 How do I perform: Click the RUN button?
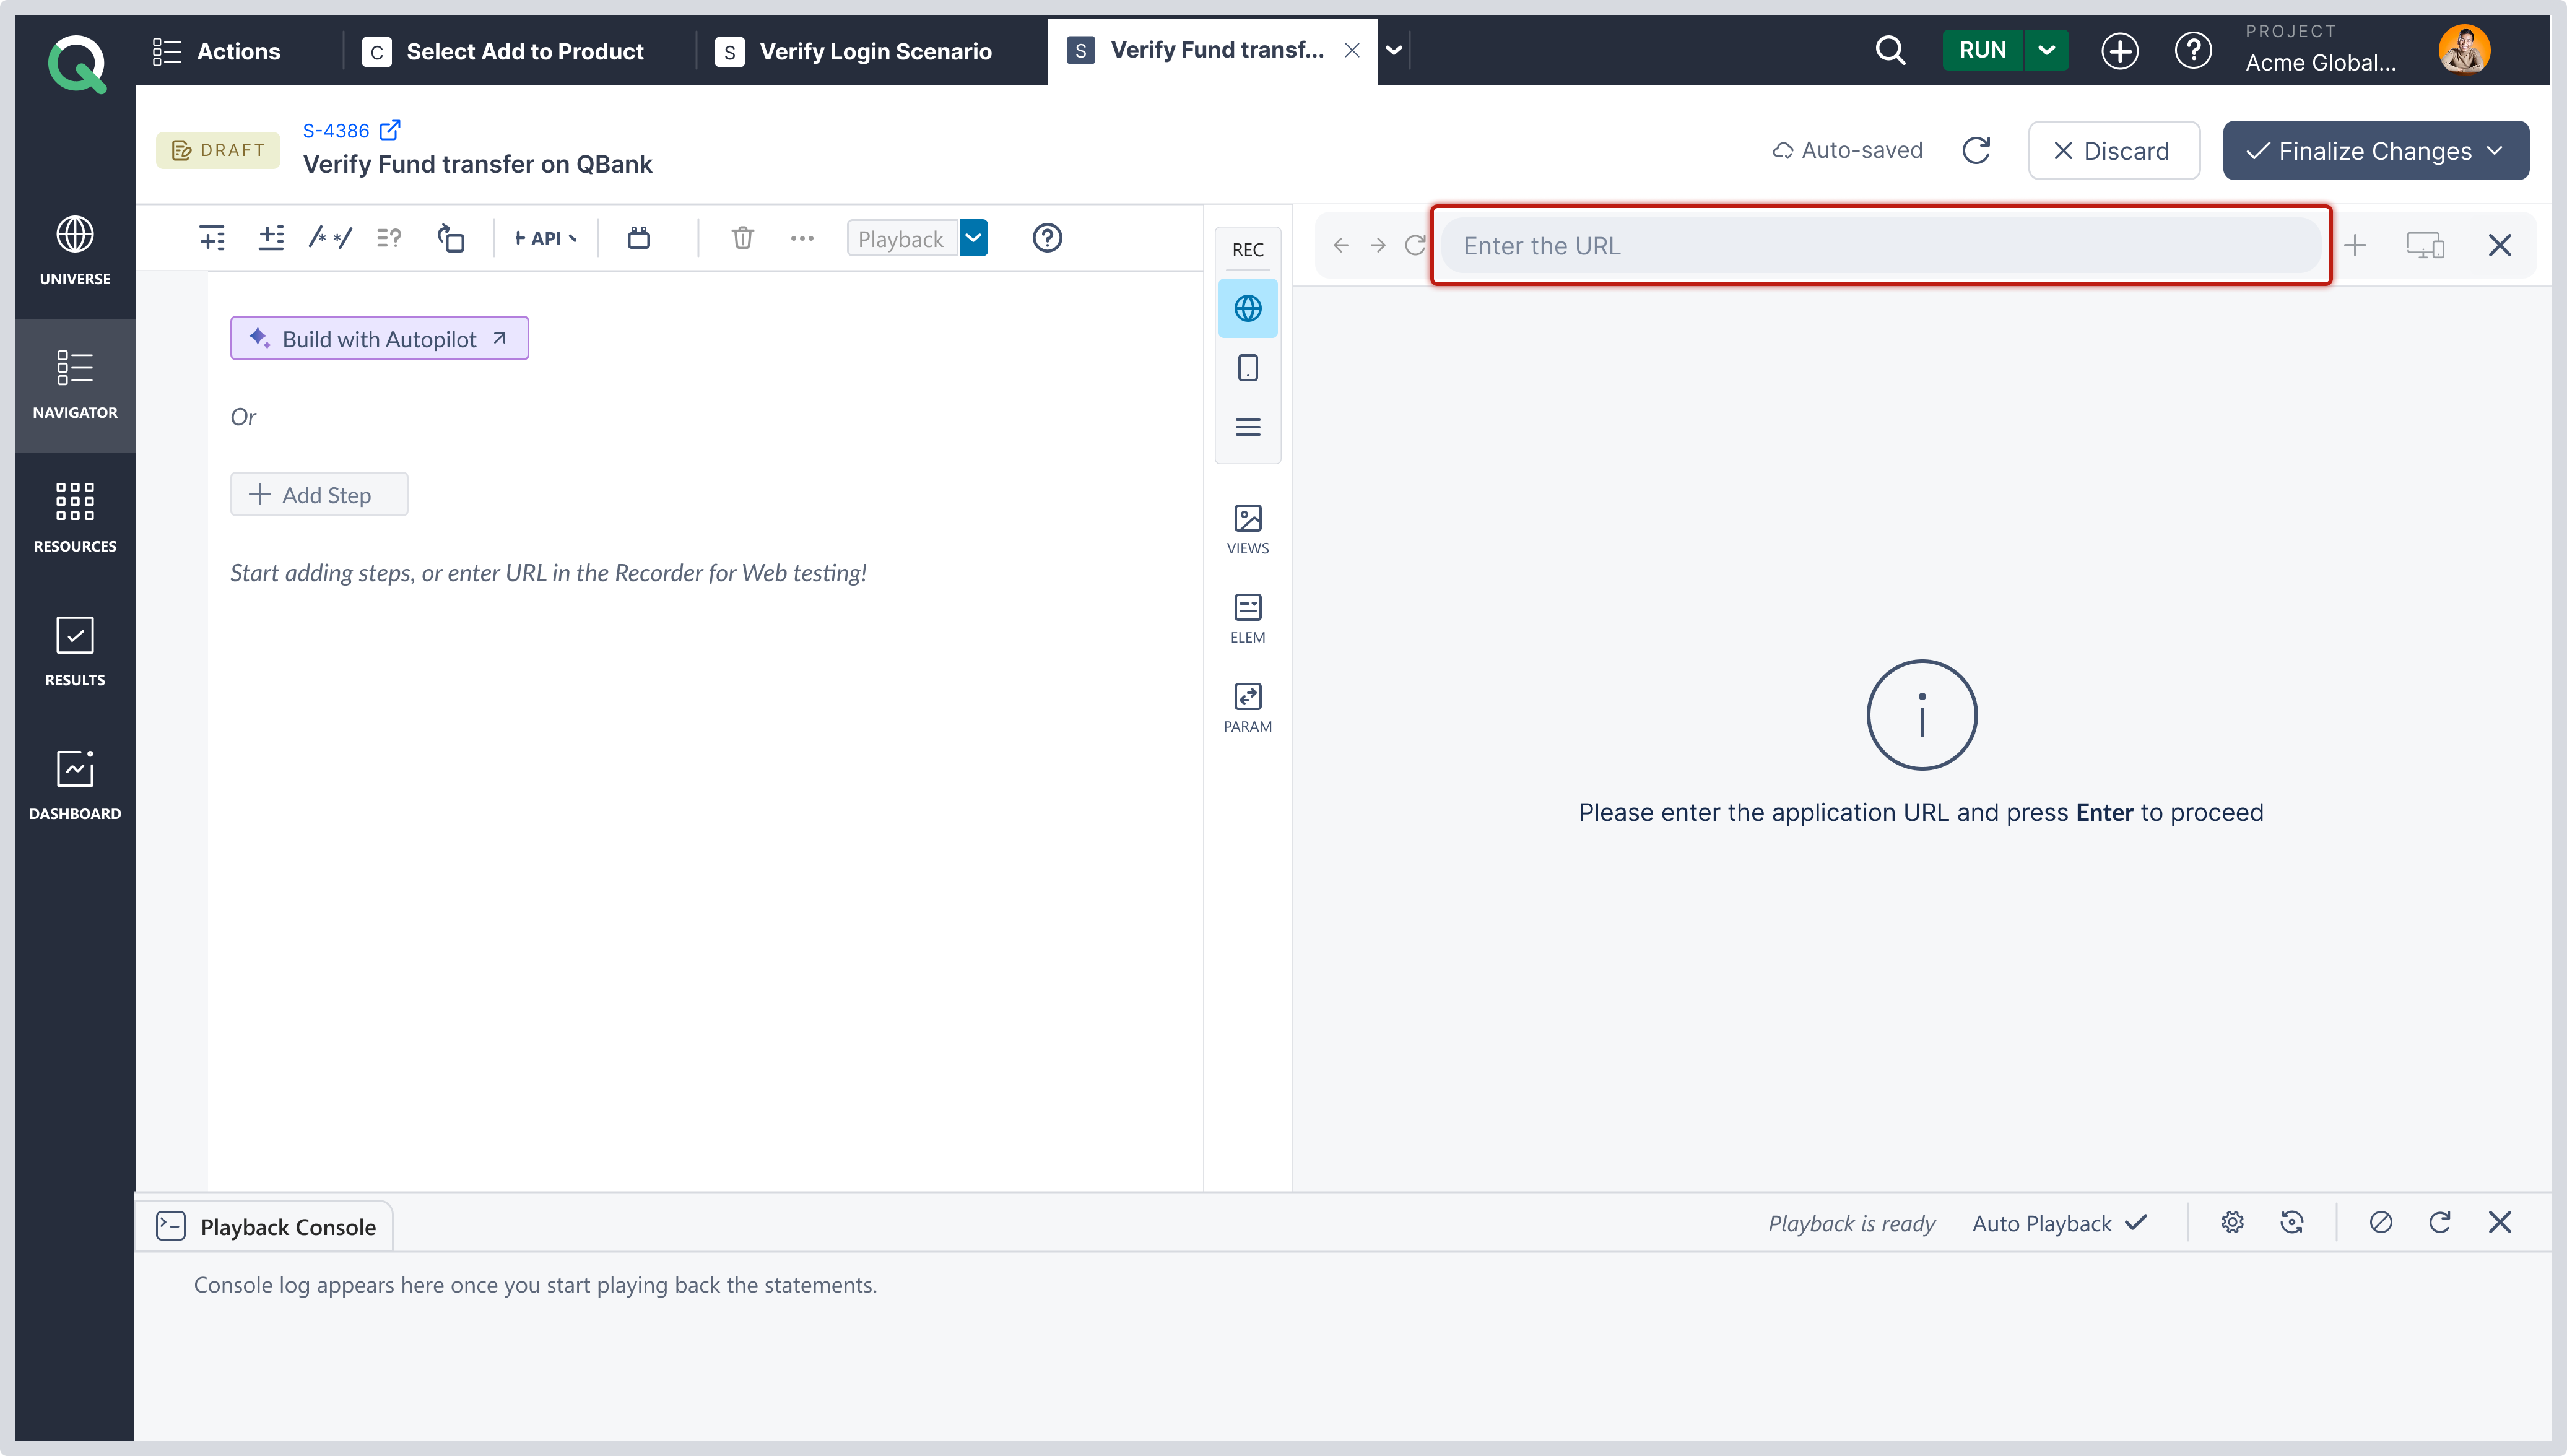[1982, 50]
